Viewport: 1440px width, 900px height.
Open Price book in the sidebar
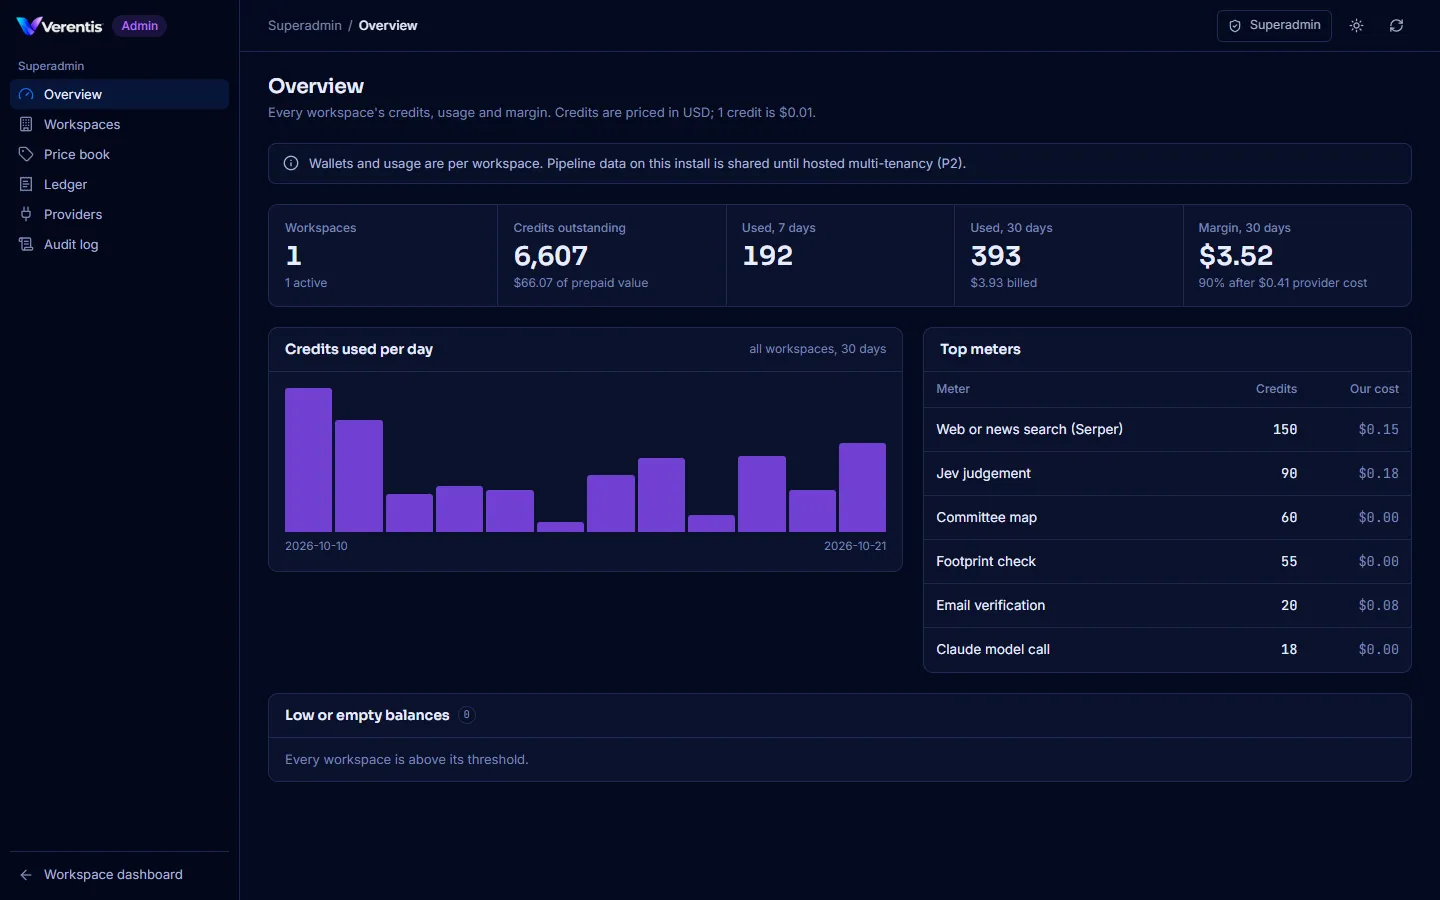coord(119,154)
